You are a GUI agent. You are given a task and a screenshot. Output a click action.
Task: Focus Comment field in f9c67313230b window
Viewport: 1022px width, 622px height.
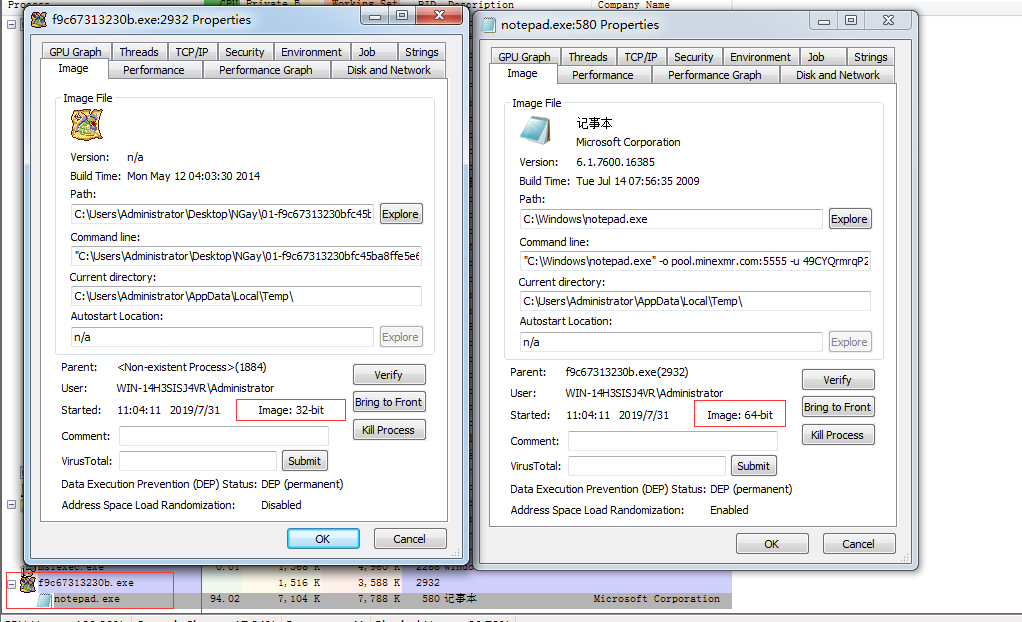click(224, 436)
